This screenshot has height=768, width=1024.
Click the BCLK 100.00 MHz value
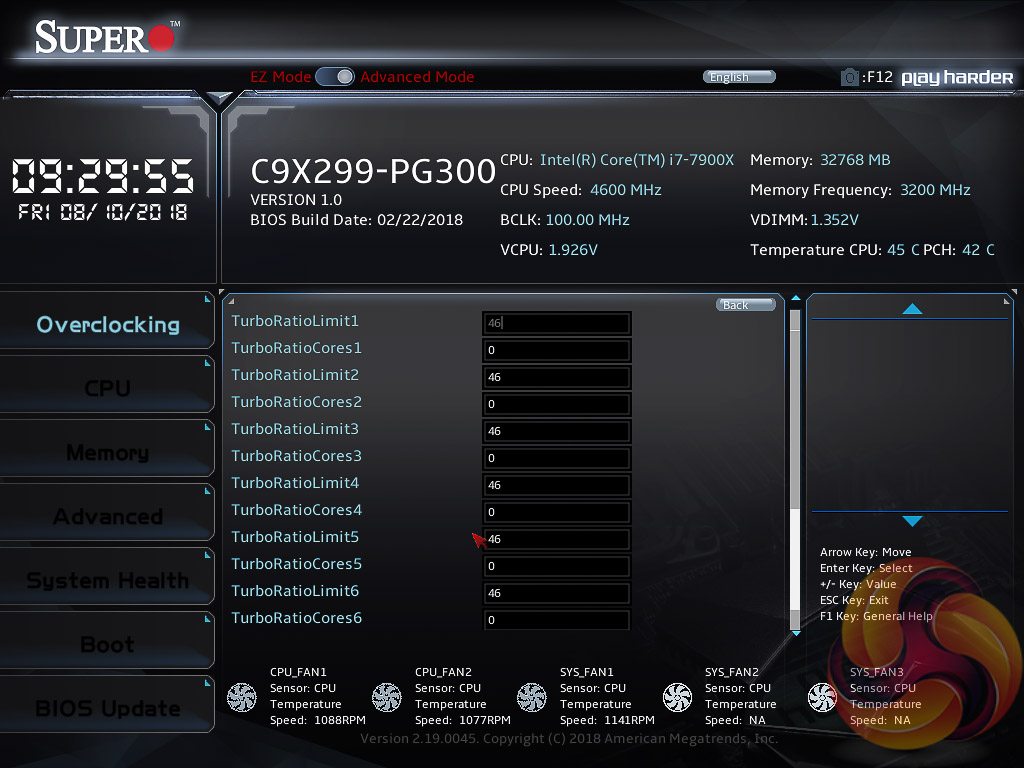point(587,220)
